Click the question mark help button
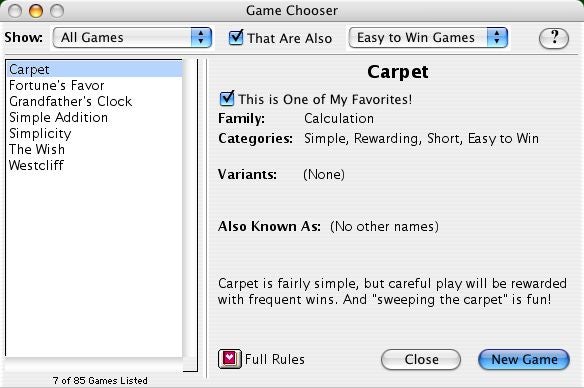The height and width of the screenshot is (388, 584). pyautogui.click(x=554, y=38)
